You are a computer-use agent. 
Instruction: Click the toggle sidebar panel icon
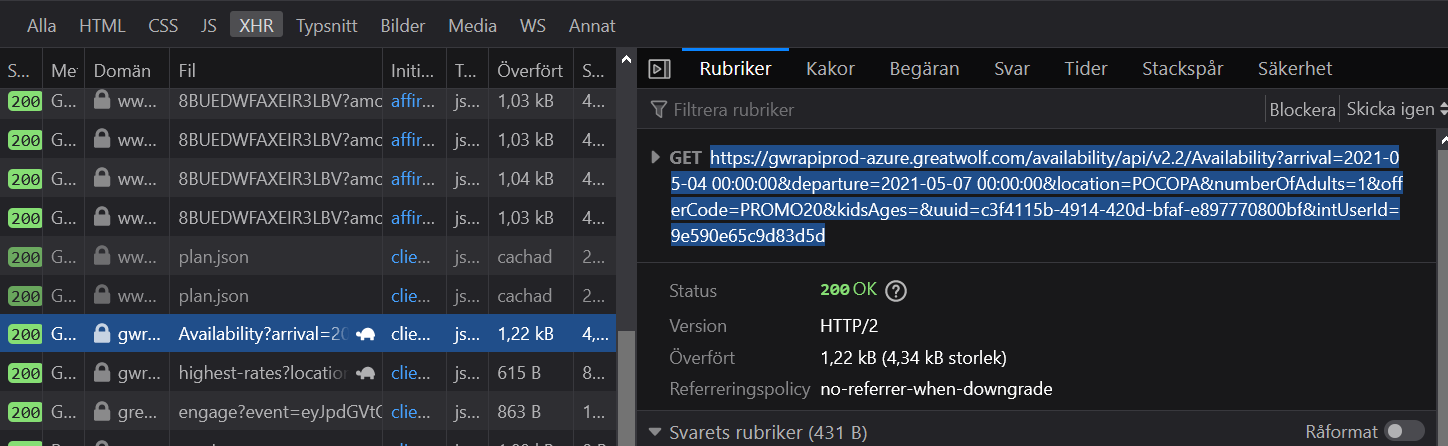659,69
